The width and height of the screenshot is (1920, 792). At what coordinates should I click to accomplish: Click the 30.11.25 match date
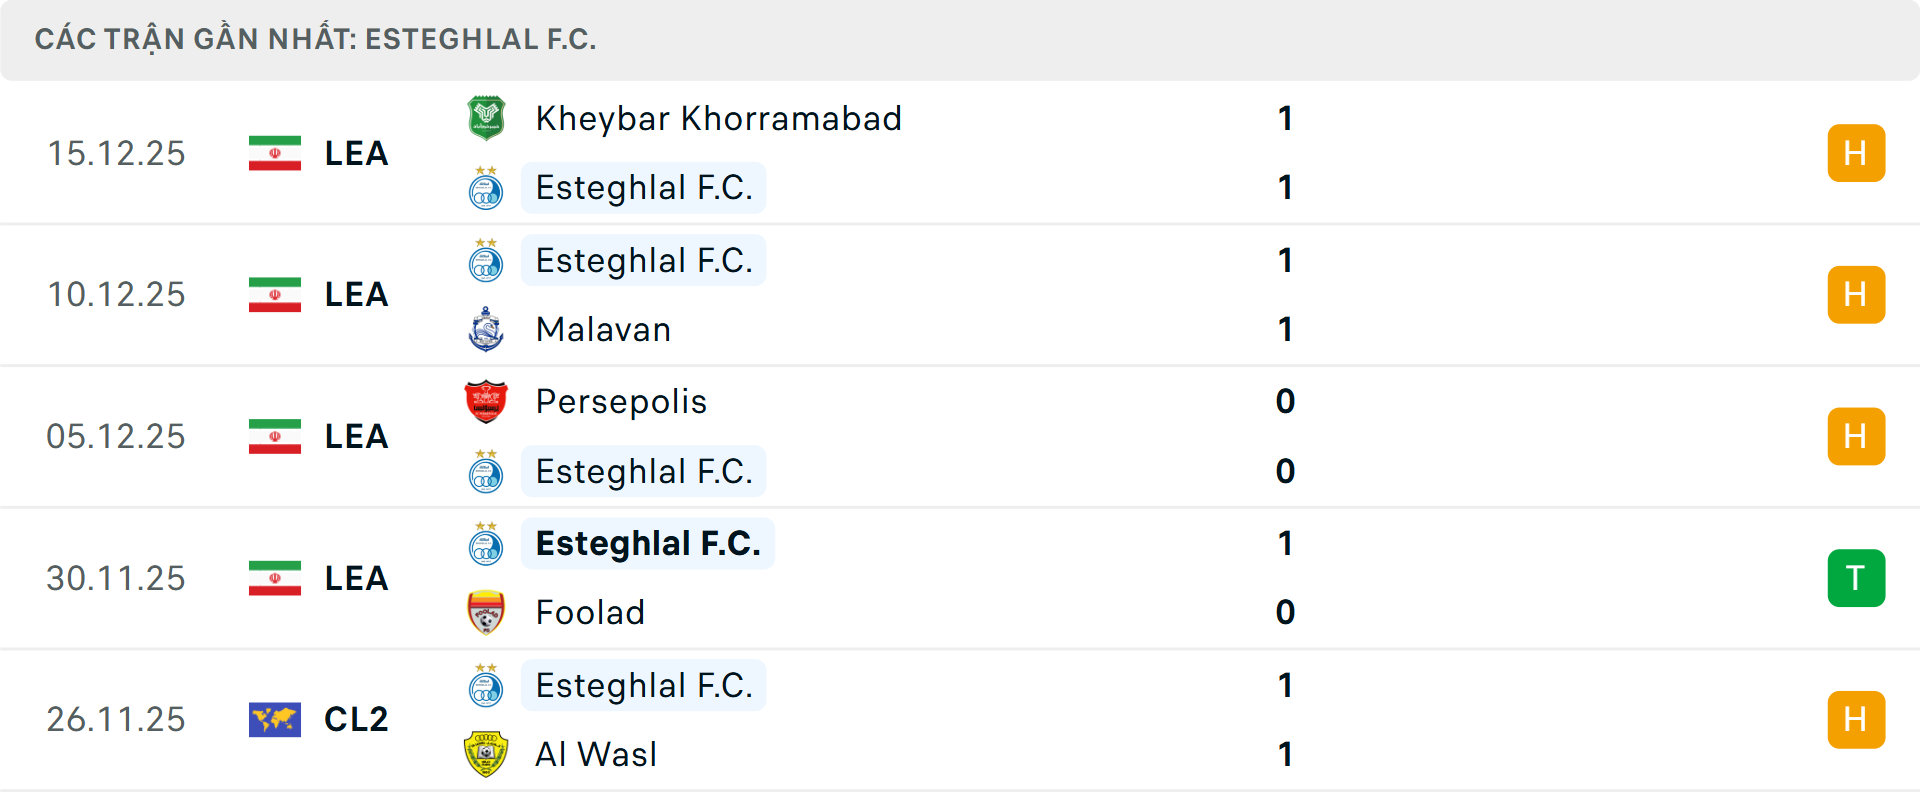point(116,578)
